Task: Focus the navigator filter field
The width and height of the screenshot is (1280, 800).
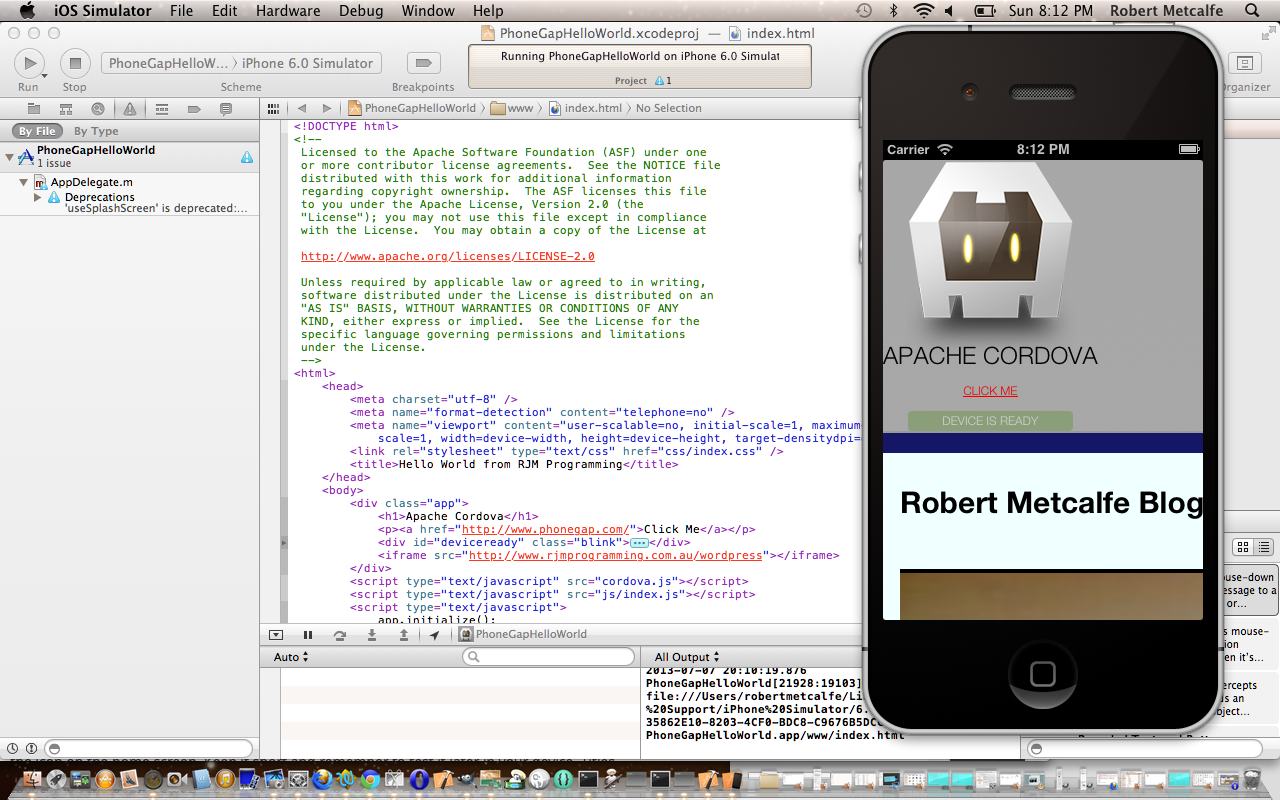Action: pyautogui.click(x=149, y=748)
